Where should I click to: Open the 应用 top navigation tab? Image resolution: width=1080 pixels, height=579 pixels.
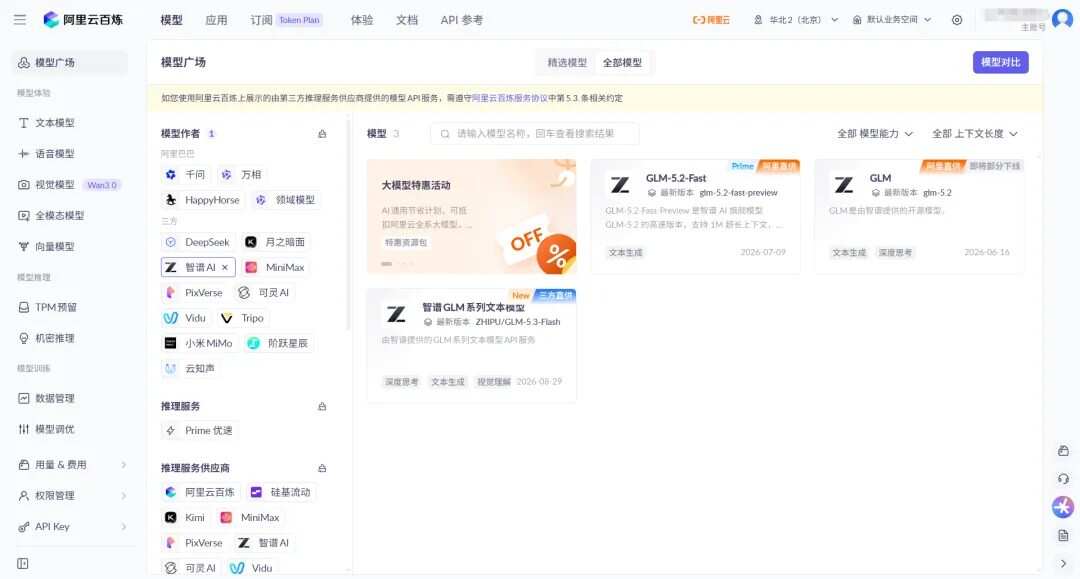tap(216, 20)
